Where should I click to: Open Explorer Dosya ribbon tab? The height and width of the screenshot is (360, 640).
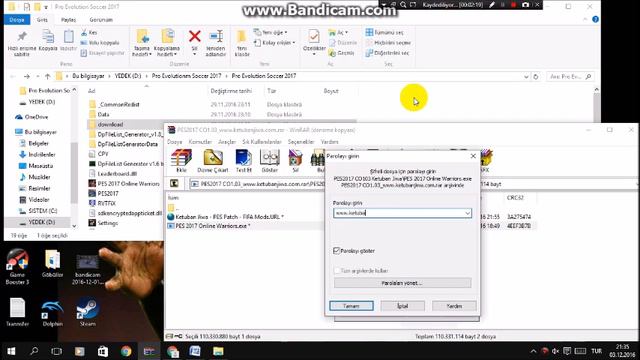(x=17, y=20)
